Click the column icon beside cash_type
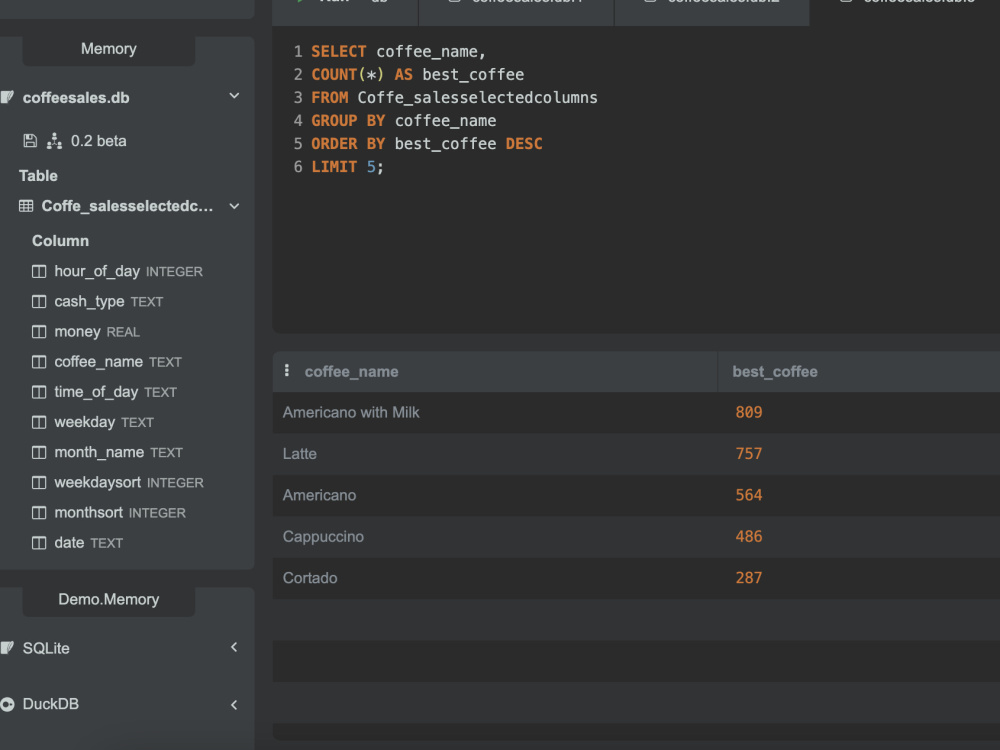Screen dimensions: 1000x750 point(39,302)
